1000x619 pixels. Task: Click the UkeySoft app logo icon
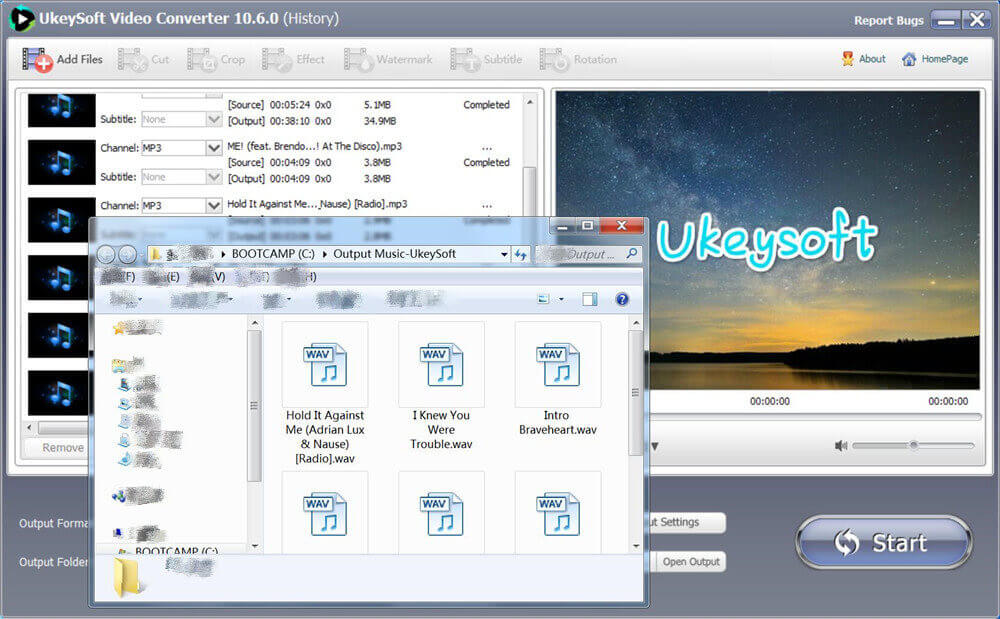(x=22, y=18)
